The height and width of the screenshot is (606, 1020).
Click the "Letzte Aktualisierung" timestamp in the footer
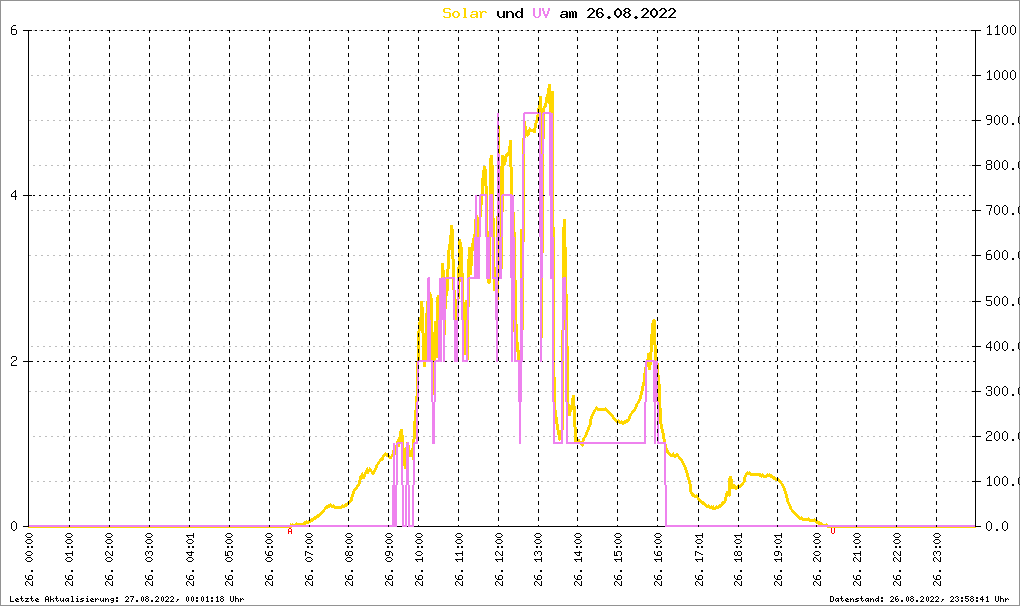click(127, 599)
